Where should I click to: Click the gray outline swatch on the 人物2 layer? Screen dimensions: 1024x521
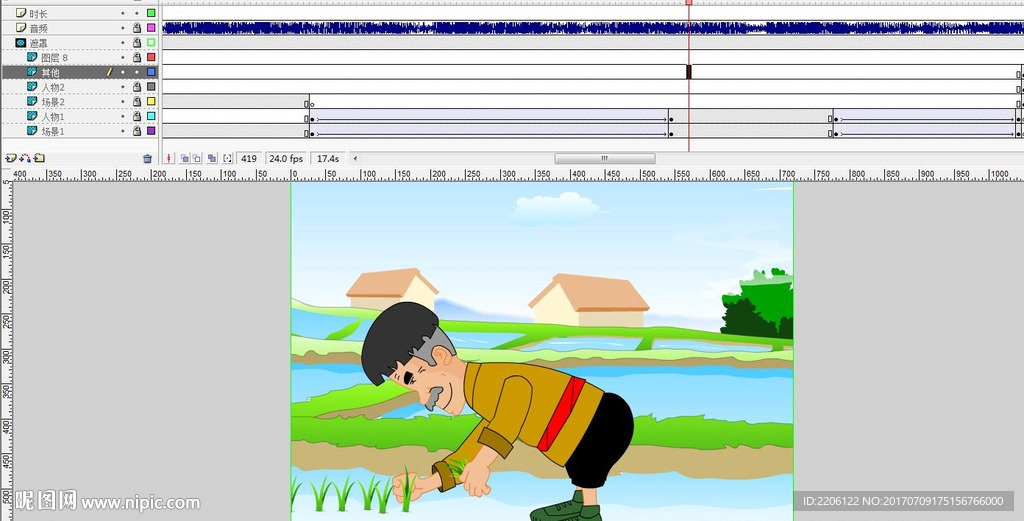click(x=151, y=86)
